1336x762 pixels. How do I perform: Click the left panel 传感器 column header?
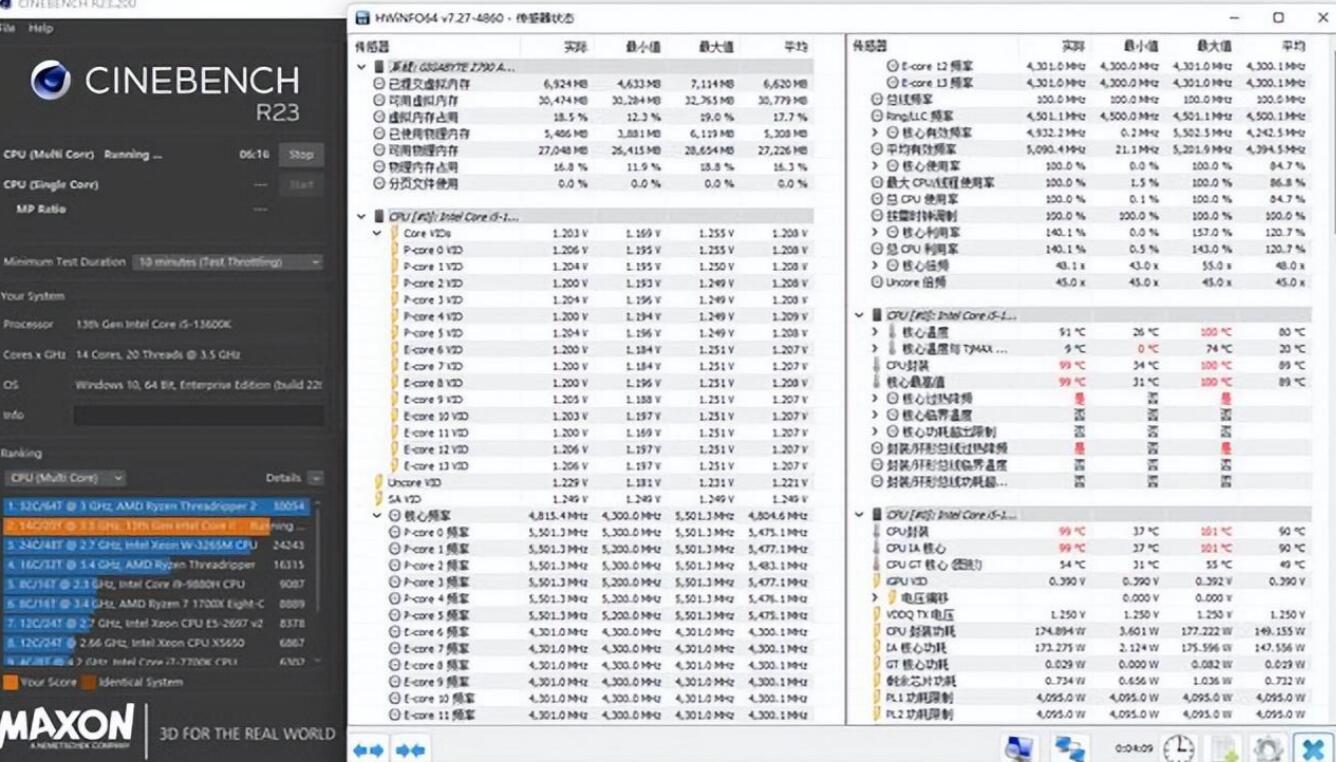[x=372, y=47]
